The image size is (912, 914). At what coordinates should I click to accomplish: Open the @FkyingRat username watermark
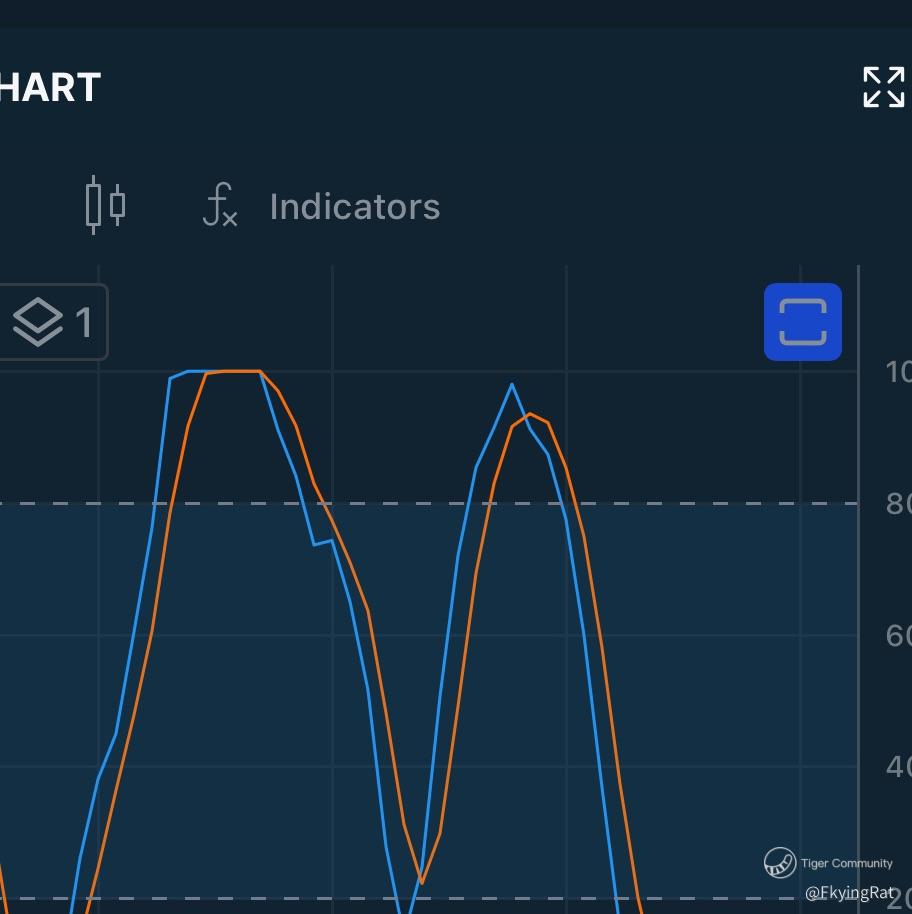(850, 892)
